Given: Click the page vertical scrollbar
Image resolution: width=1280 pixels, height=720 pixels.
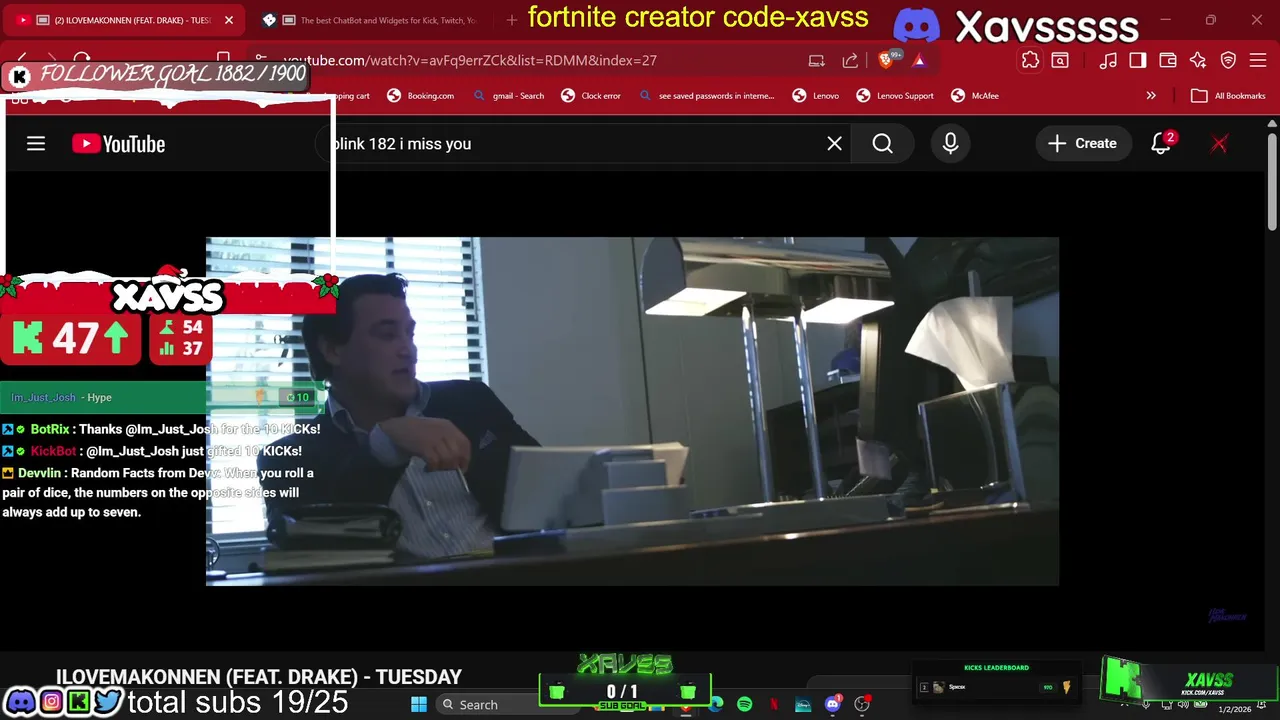Looking at the screenshot, I should coord(1272,182).
